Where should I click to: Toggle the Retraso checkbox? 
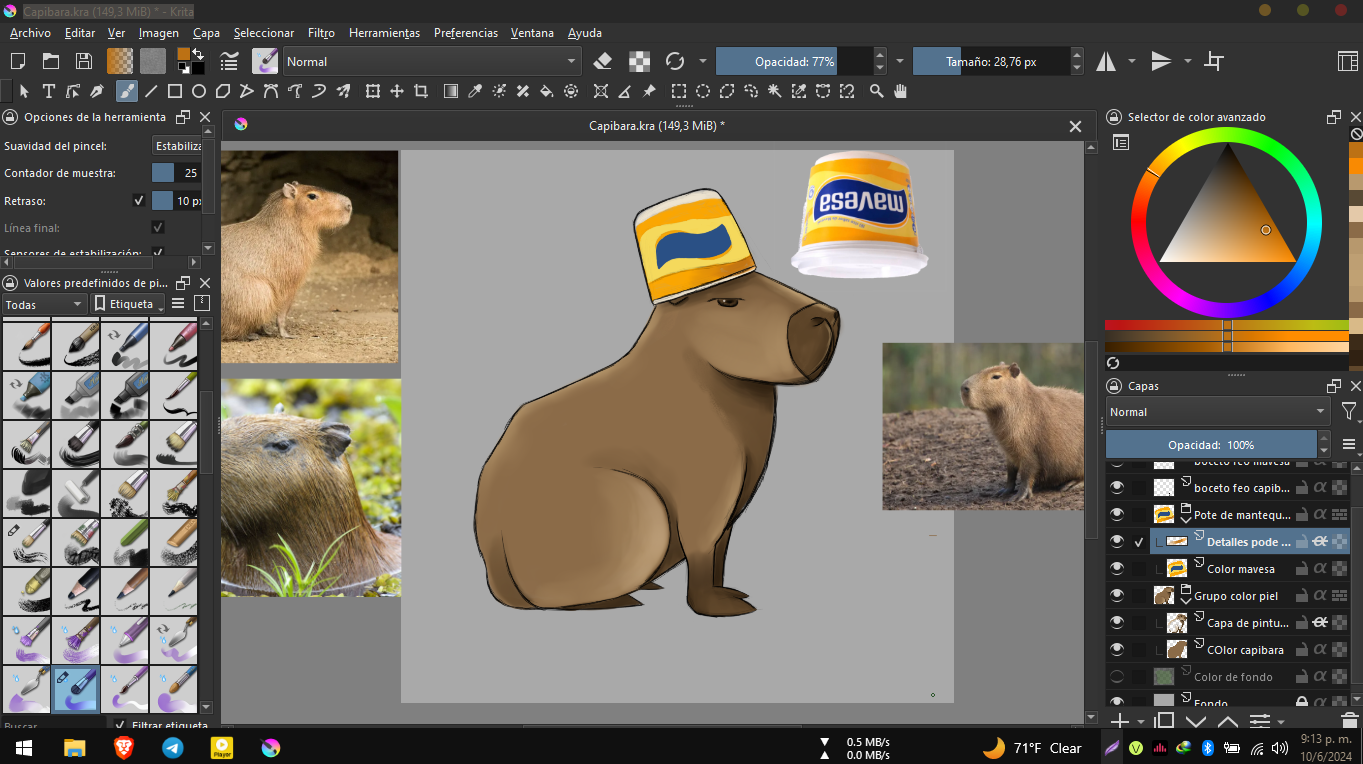coord(139,200)
